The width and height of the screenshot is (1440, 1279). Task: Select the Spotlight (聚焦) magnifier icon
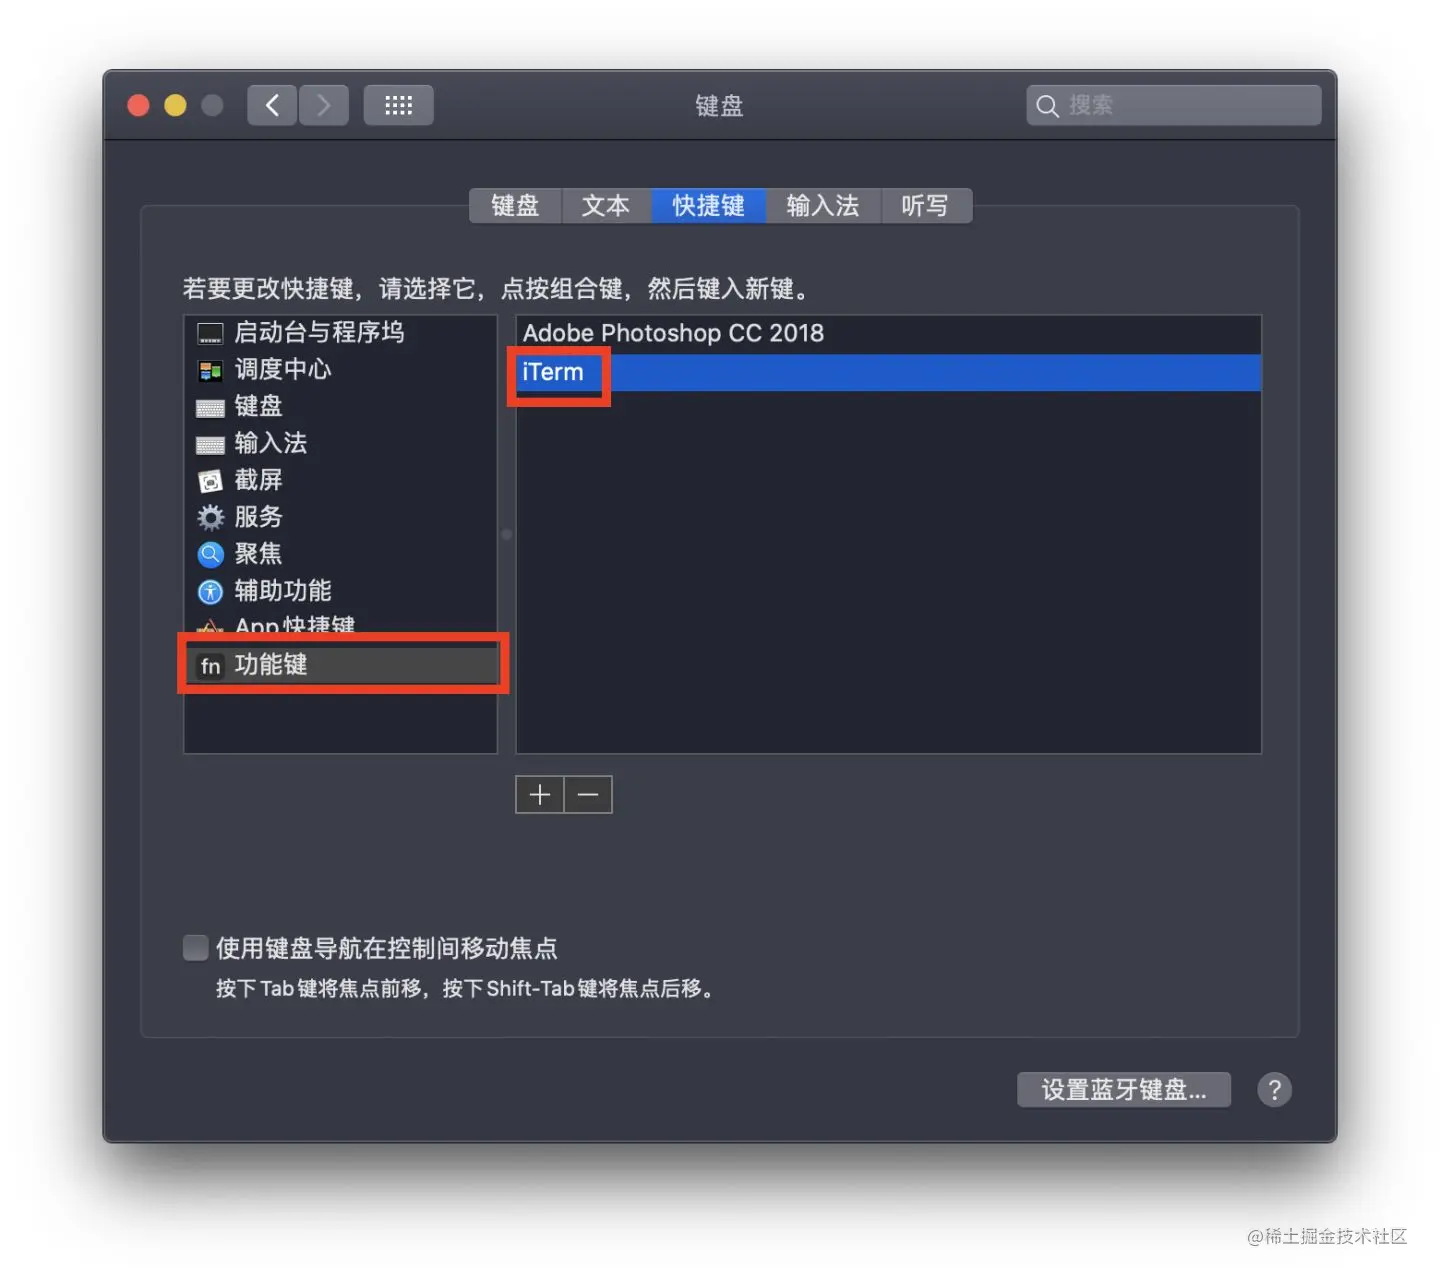coord(210,555)
